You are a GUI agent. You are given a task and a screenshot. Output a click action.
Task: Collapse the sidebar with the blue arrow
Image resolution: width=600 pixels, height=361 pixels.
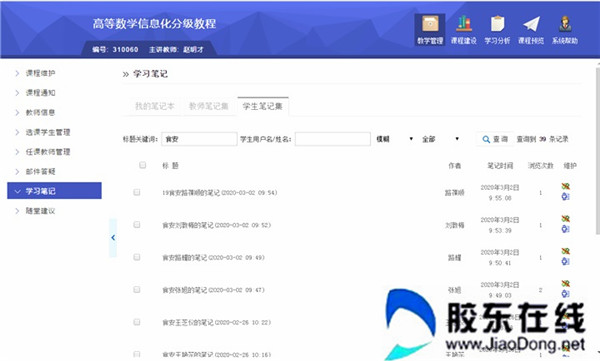113,238
